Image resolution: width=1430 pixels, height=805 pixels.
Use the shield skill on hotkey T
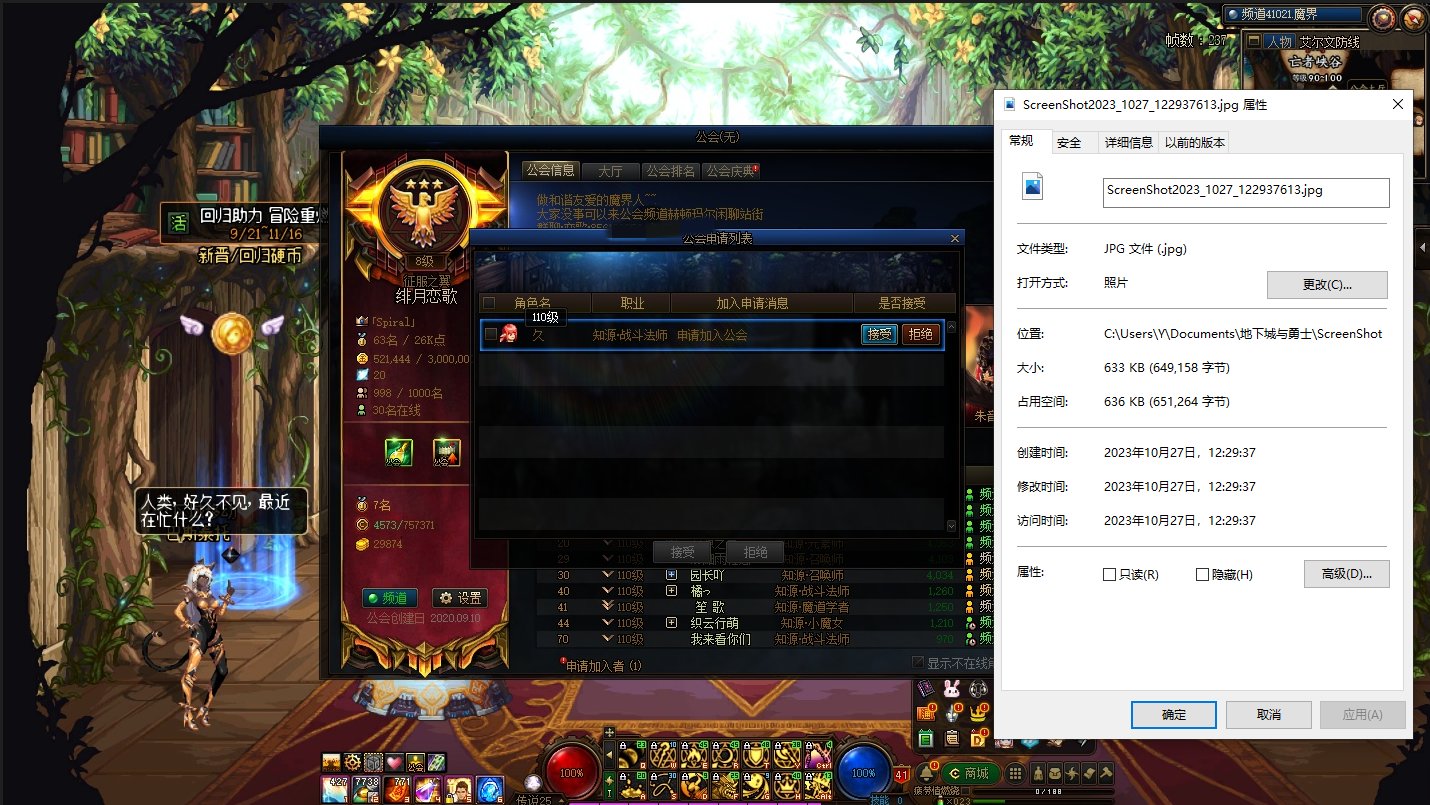pos(757,756)
